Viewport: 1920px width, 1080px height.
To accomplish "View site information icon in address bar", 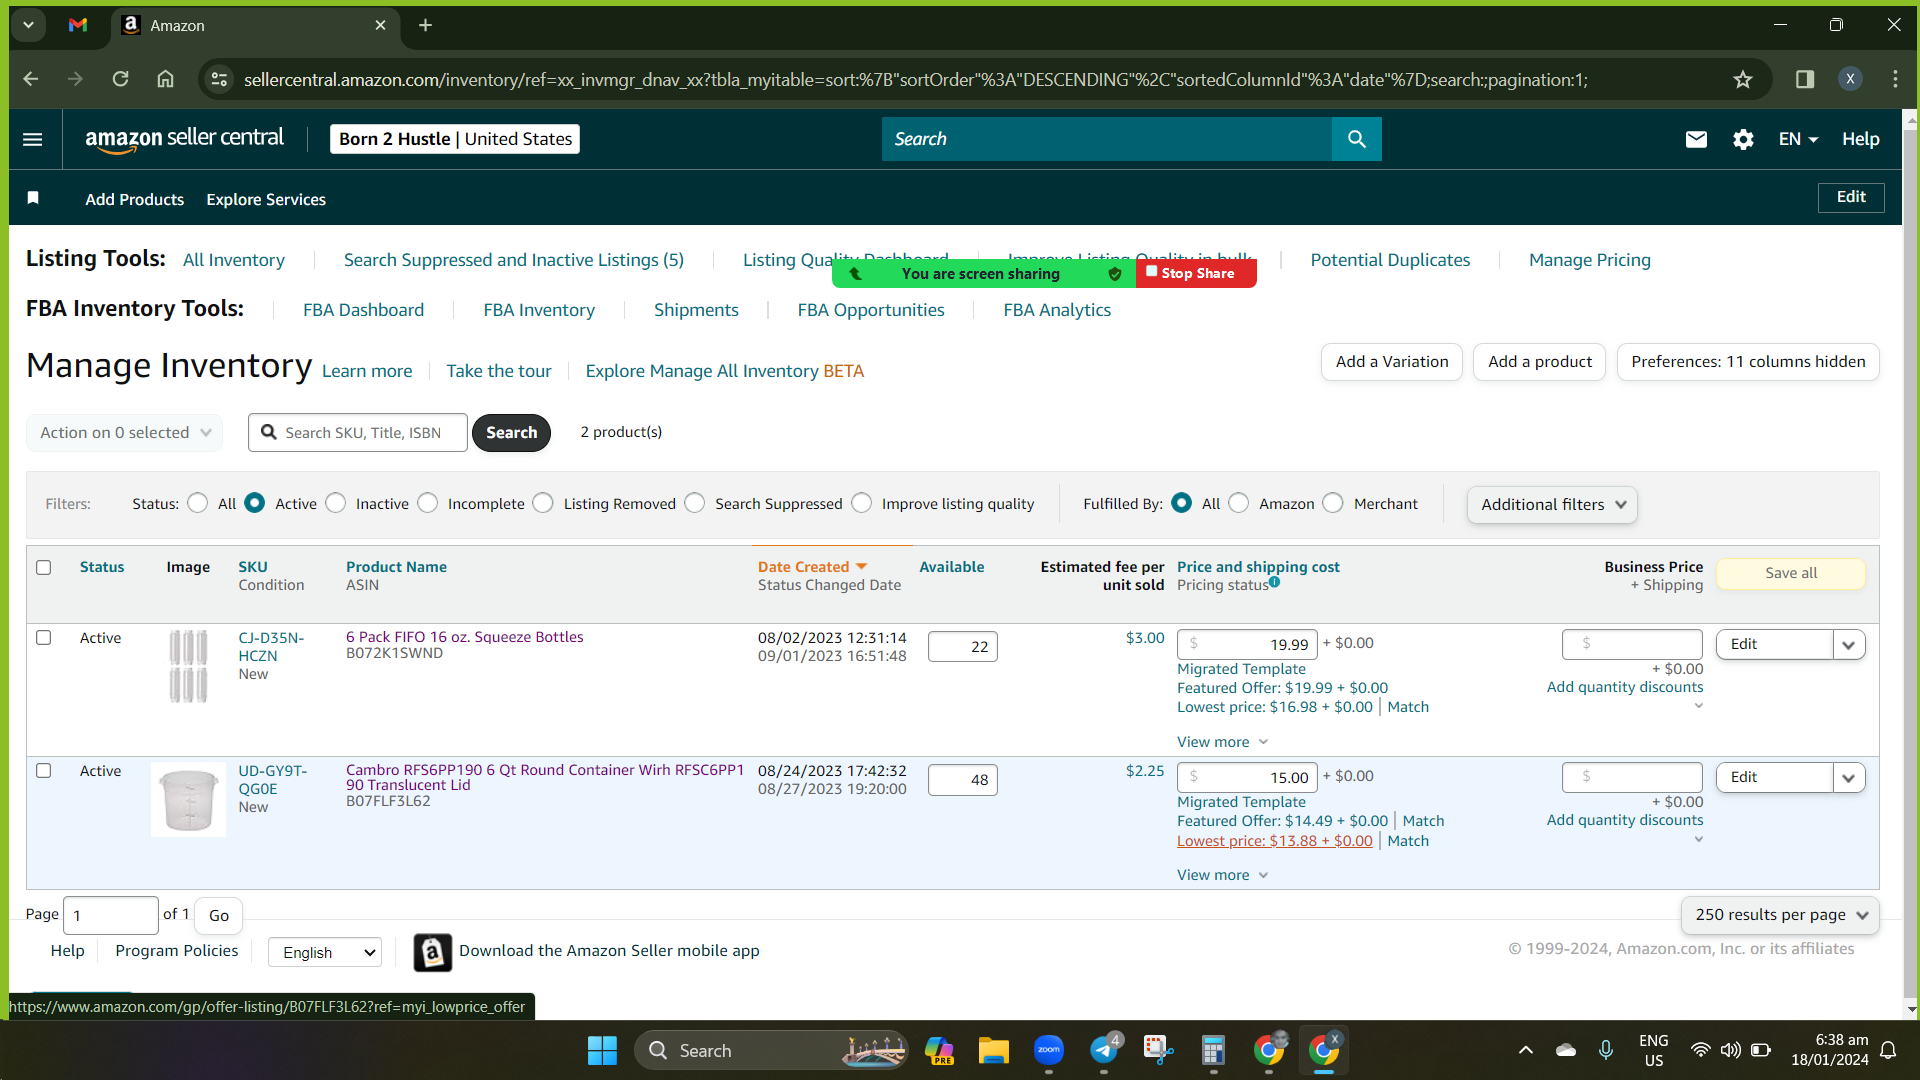I will [219, 79].
